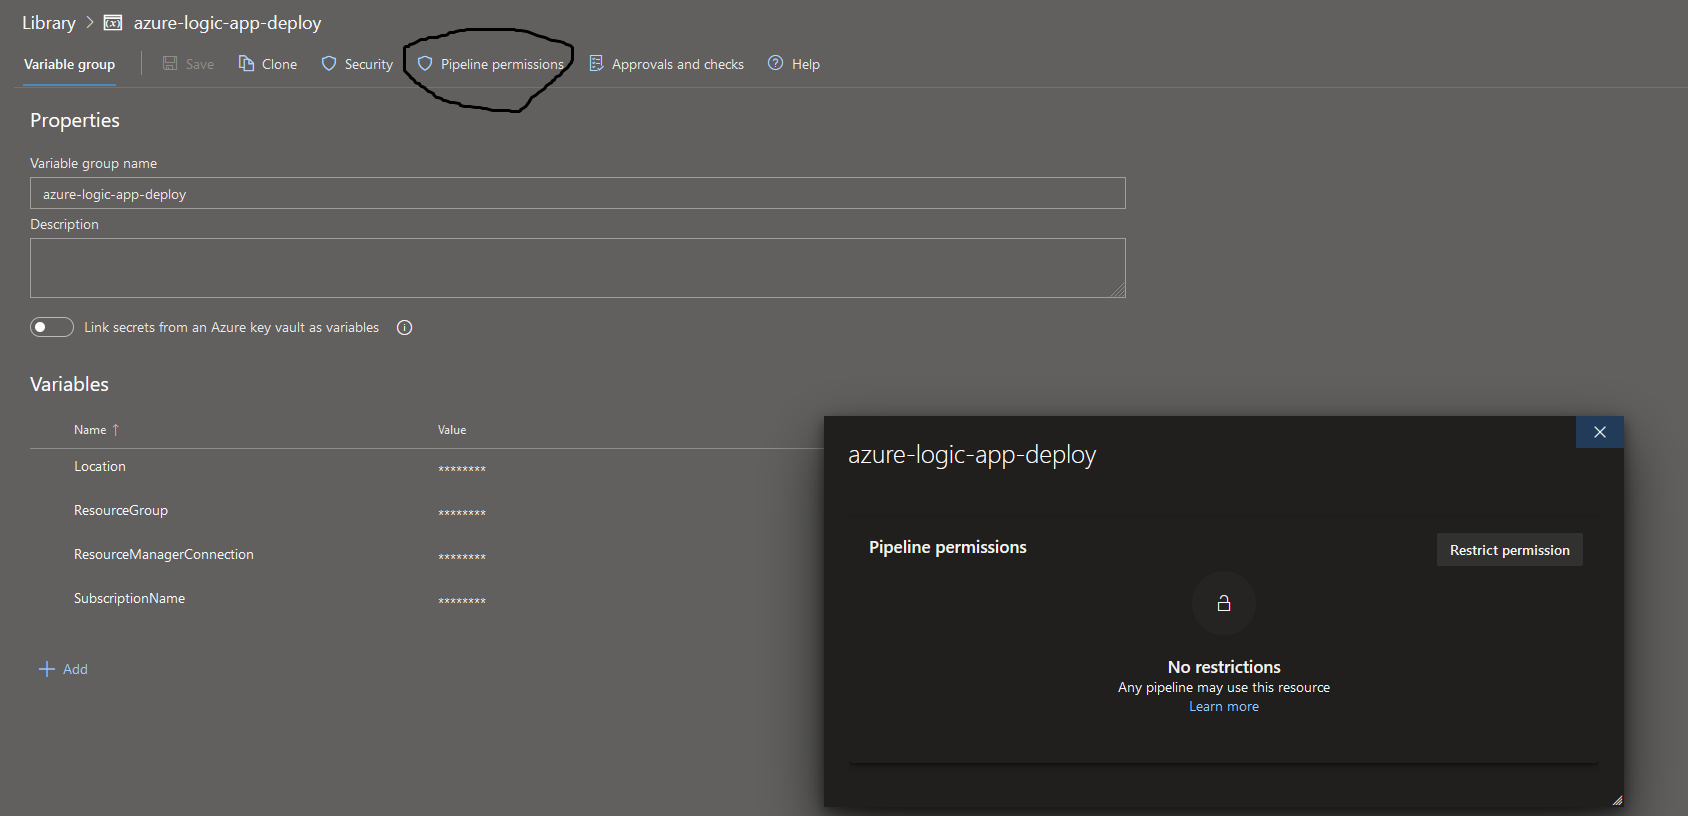Click the Value column header
Image resolution: width=1688 pixels, height=816 pixels.
pos(452,430)
